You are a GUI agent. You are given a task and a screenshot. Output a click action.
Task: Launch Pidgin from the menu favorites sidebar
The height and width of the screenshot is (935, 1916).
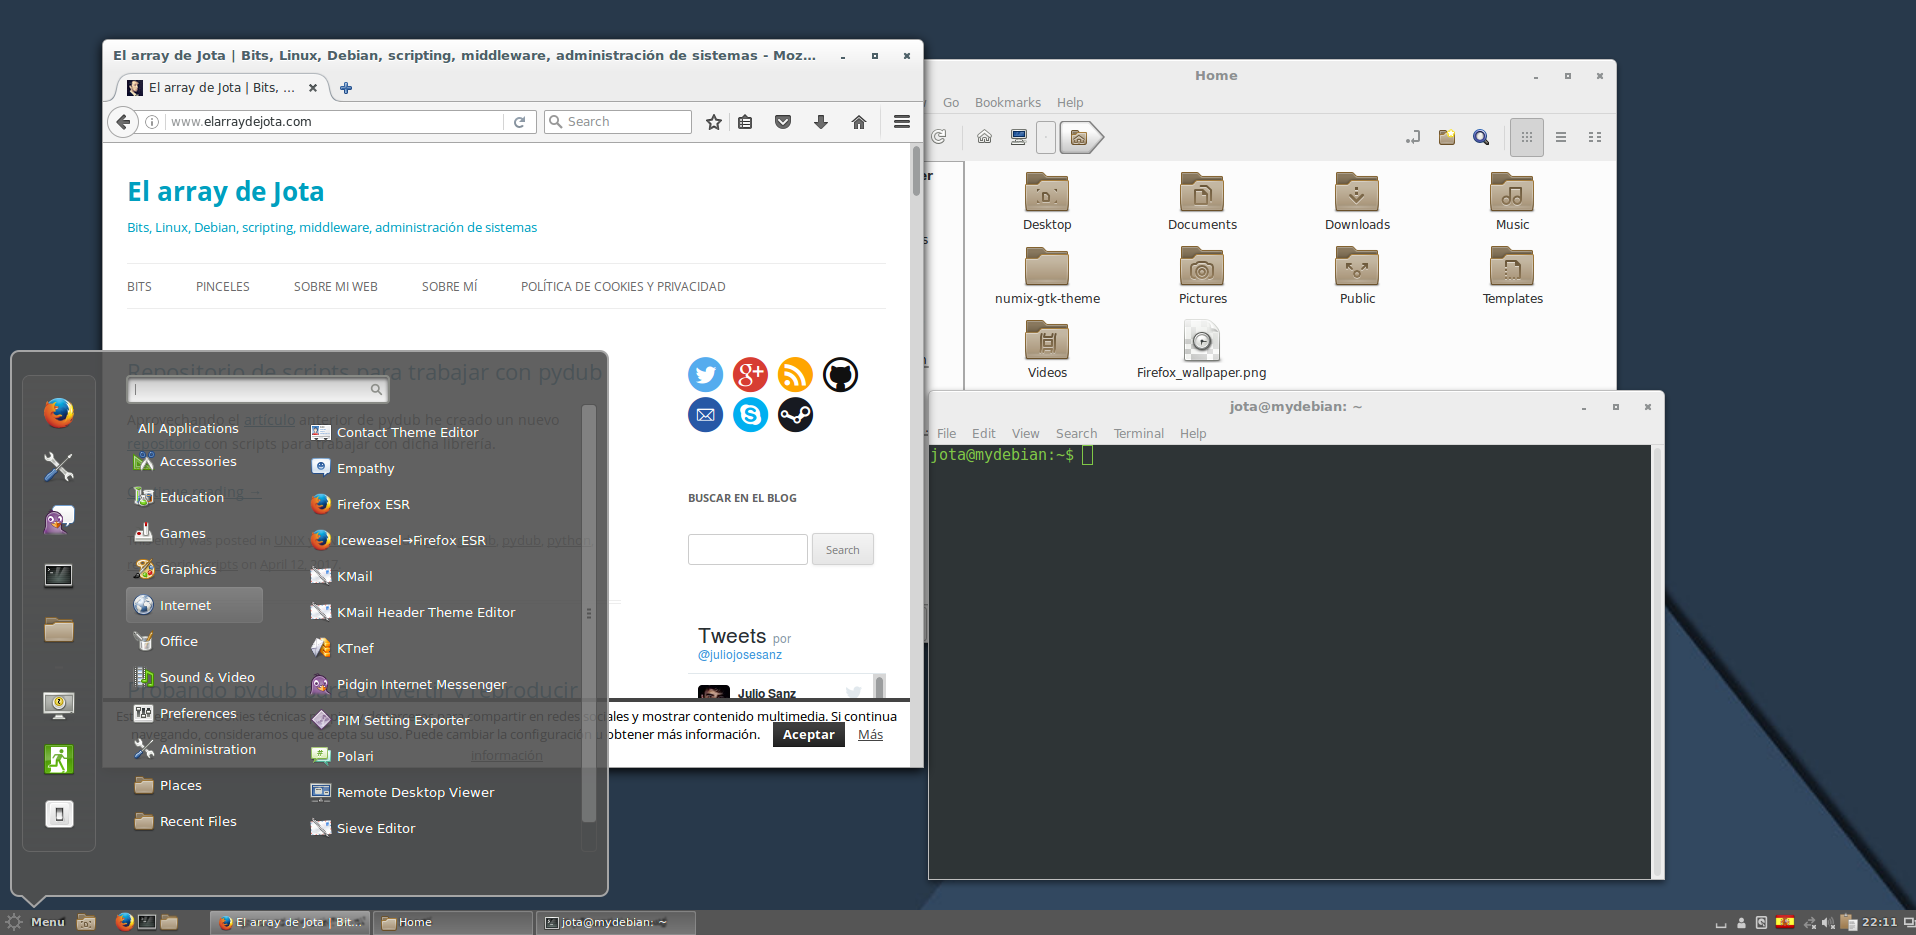tap(59, 520)
